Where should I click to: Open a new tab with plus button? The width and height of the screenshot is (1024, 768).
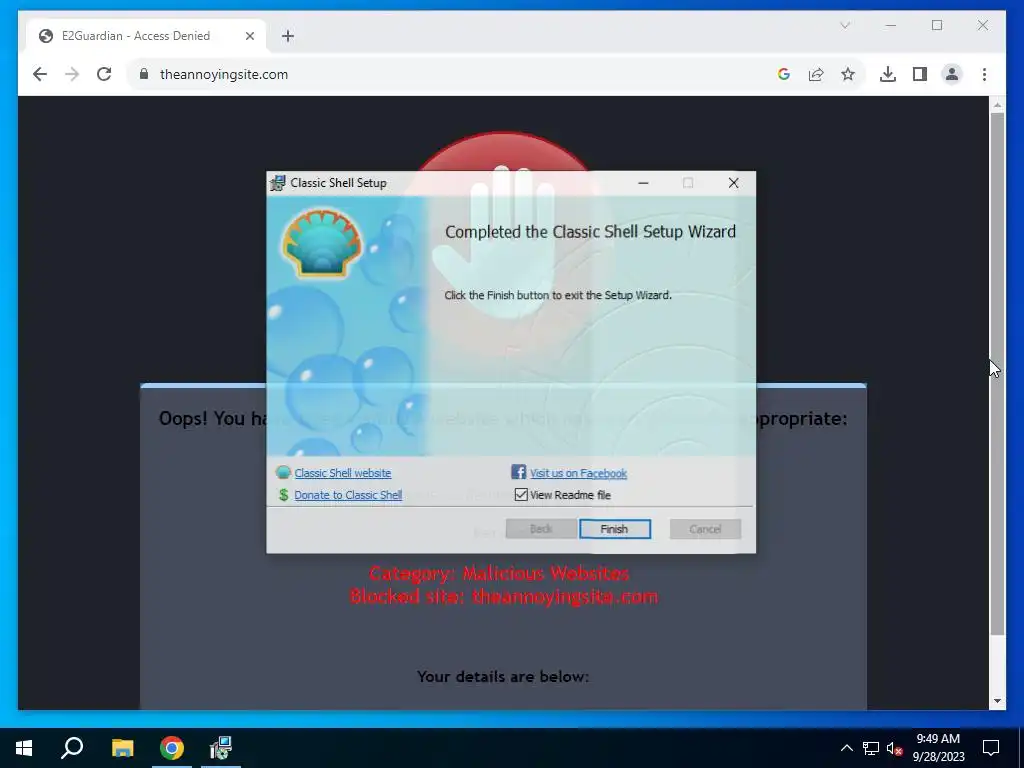(x=288, y=36)
